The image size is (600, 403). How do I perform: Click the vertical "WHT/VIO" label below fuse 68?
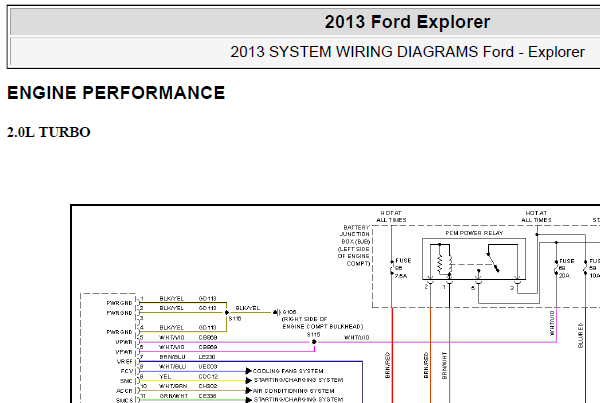[552, 323]
